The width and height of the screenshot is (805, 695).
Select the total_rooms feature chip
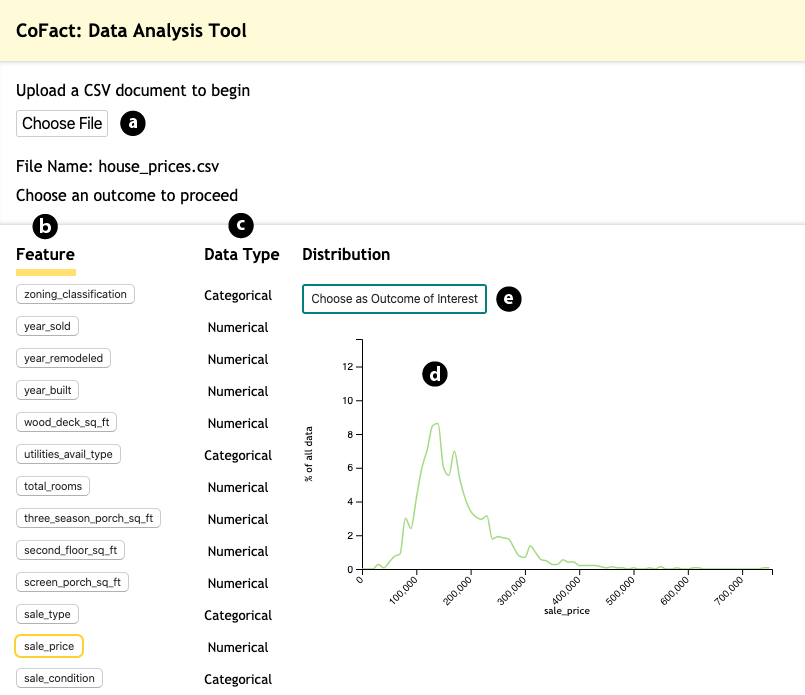pos(53,486)
